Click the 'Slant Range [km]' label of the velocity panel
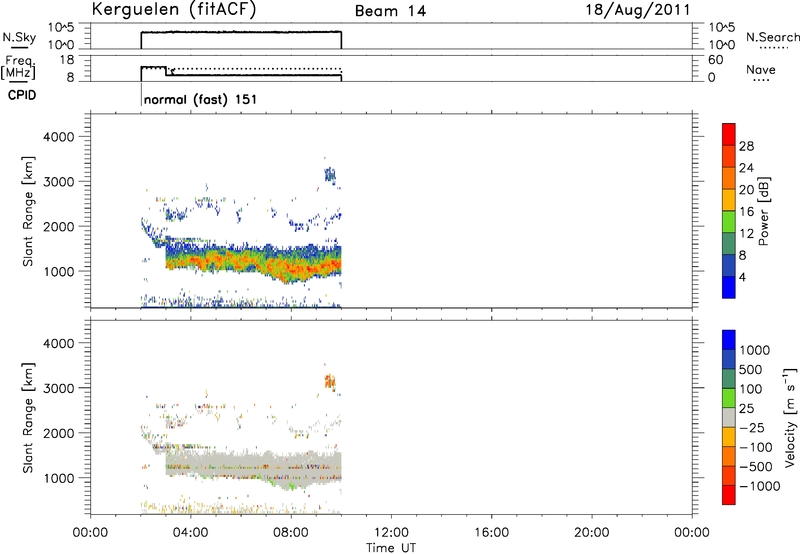Viewport: 800px width, 554px height. click(x=28, y=418)
